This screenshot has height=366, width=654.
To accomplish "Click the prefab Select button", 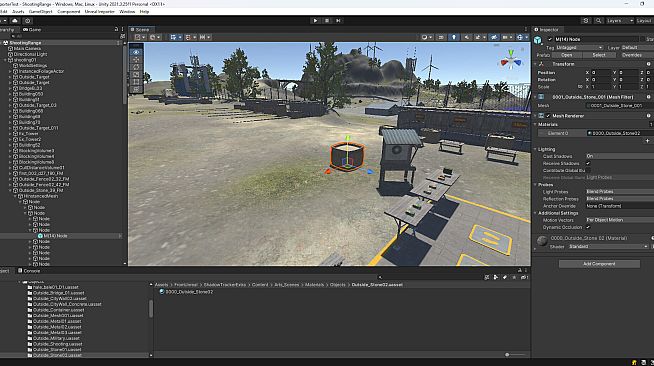I will 599,55.
